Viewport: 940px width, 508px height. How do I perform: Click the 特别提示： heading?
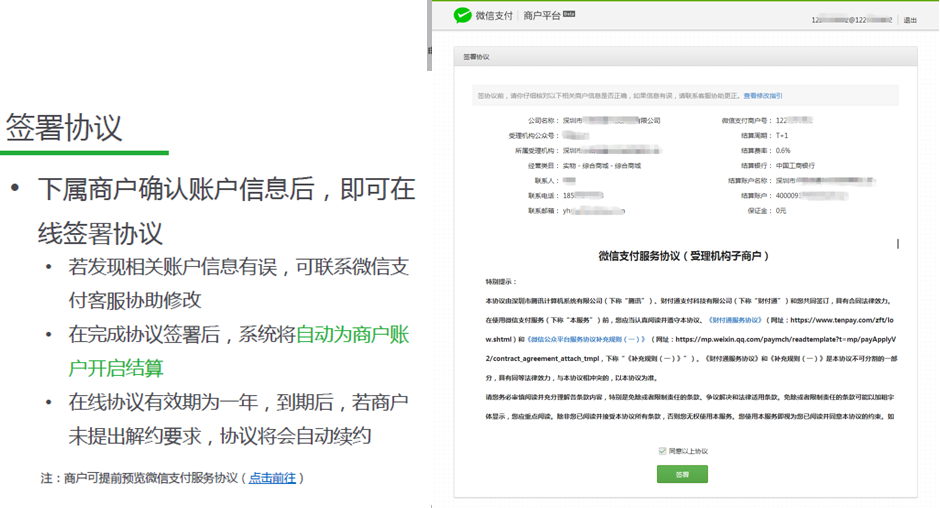tap(501, 281)
